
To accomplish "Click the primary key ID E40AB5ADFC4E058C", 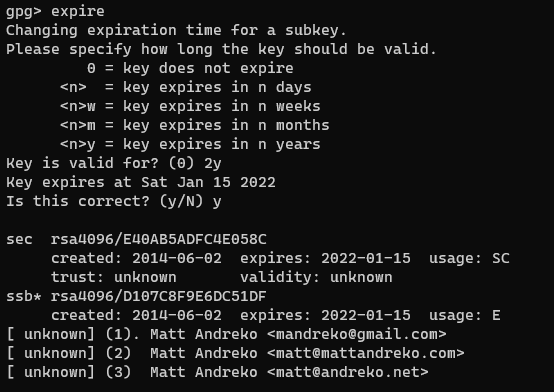I will [x=195, y=239].
